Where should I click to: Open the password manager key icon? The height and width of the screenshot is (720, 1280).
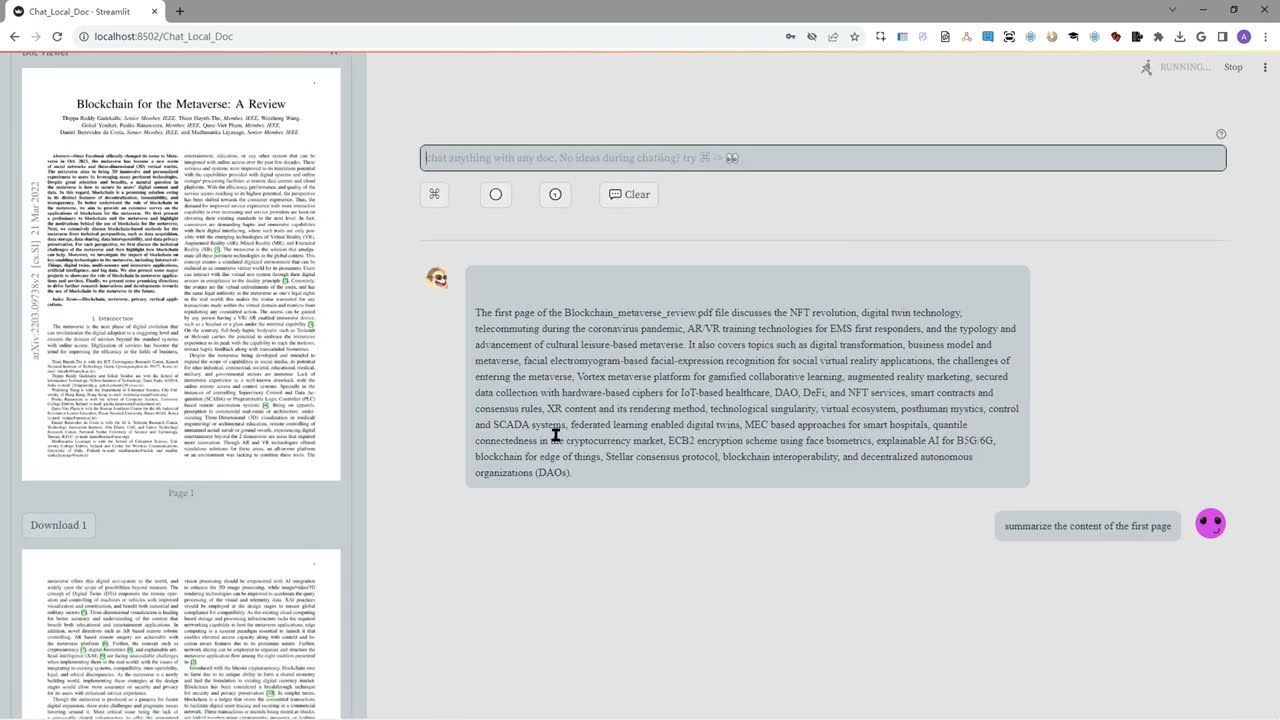[x=791, y=37]
